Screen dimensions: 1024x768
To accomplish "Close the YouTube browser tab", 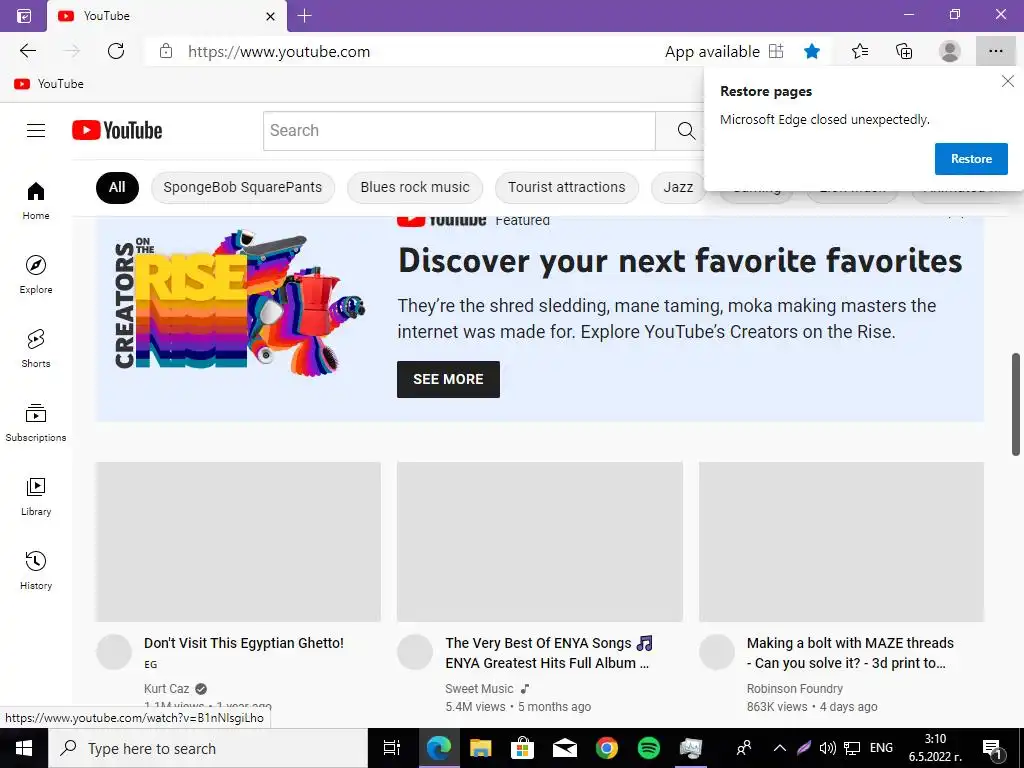I will click(x=270, y=16).
